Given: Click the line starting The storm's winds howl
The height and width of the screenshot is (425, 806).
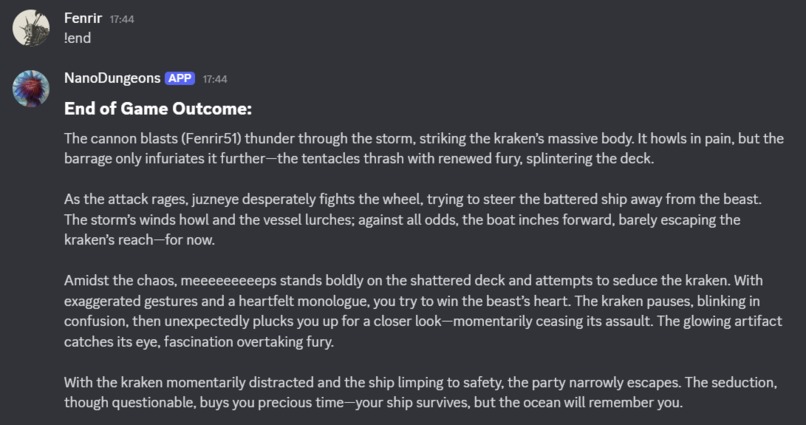Looking at the screenshot, I should pyautogui.click(x=402, y=220).
